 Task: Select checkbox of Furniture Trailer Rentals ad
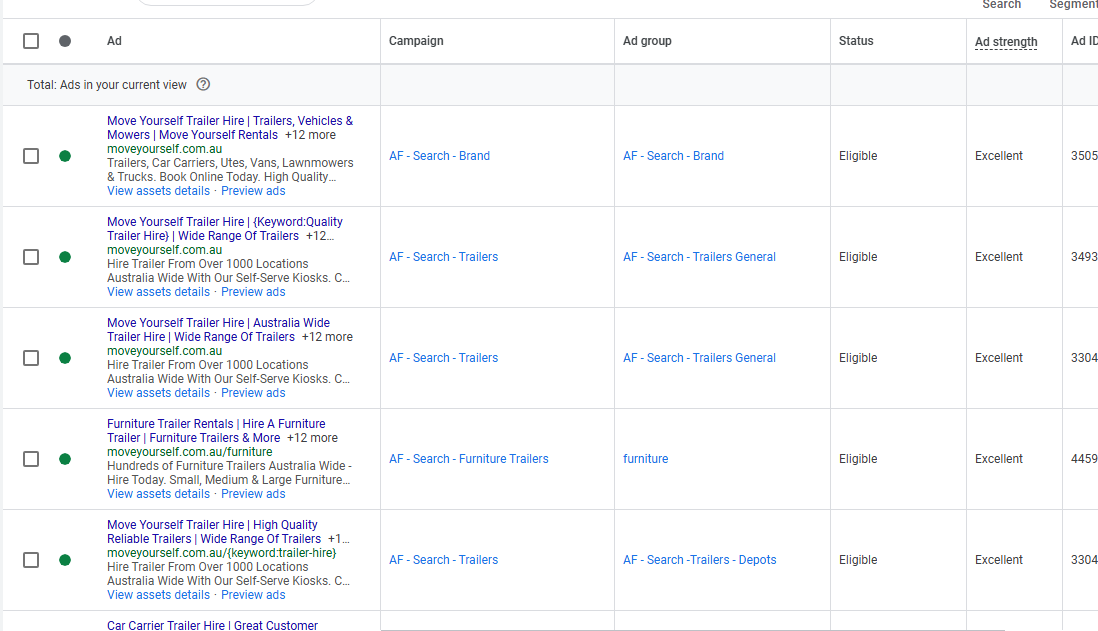click(x=31, y=459)
